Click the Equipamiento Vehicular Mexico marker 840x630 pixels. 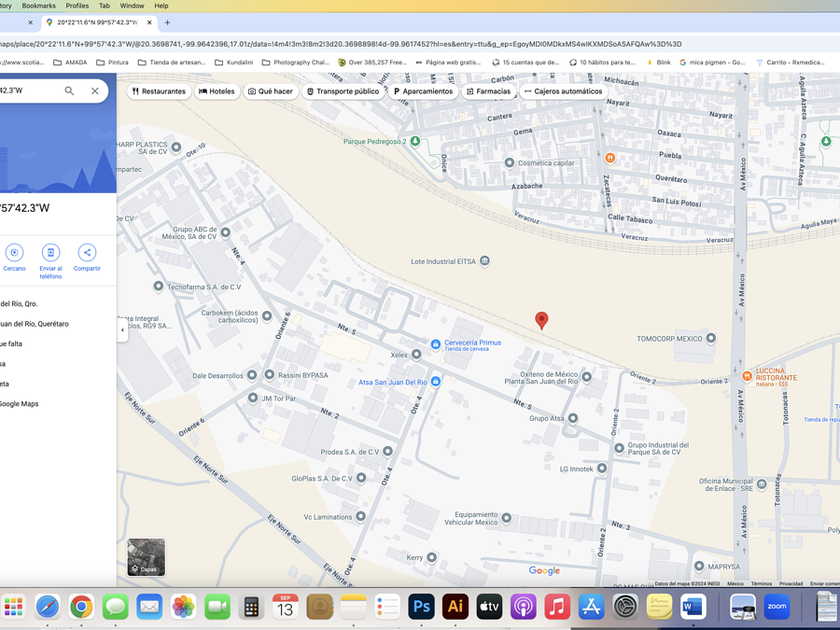pyautogui.click(x=506, y=518)
